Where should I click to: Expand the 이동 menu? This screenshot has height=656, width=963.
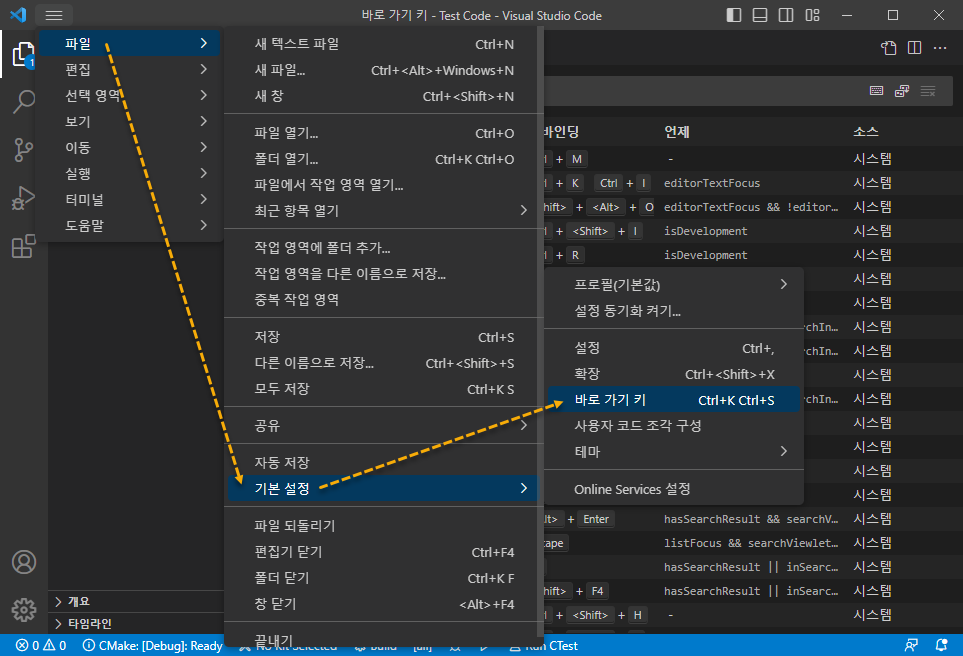click(x=130, y=147)
